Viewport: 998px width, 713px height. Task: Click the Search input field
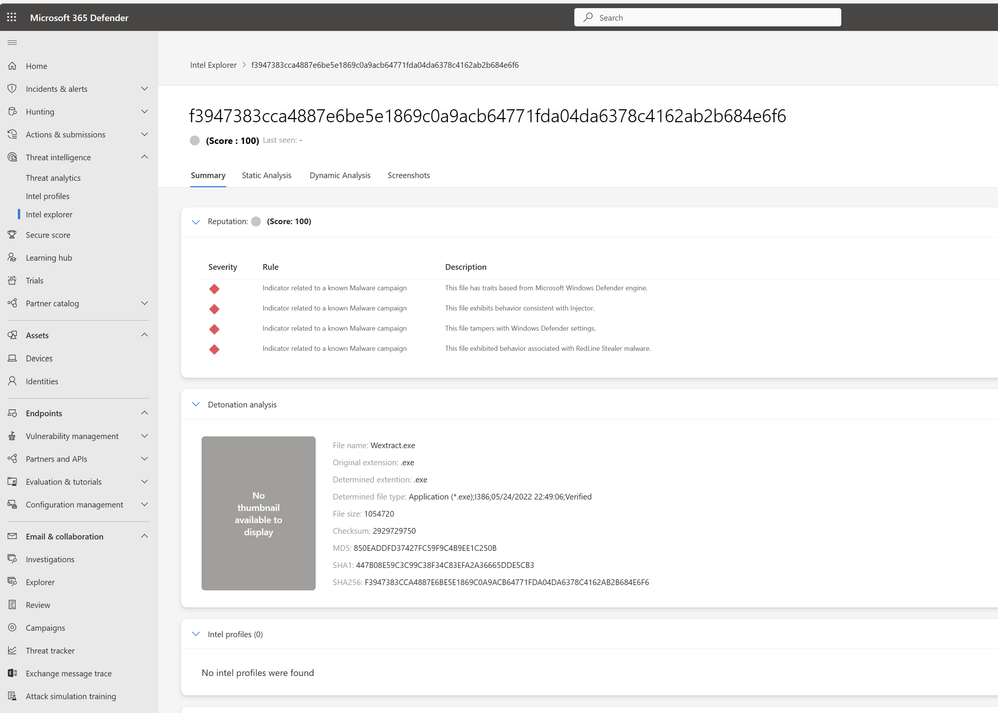coord(707,17)
